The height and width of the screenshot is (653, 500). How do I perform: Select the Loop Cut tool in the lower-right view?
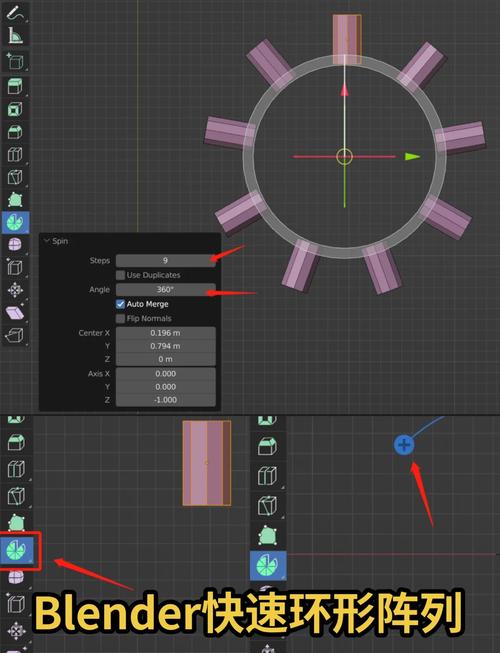pos(268,476)
